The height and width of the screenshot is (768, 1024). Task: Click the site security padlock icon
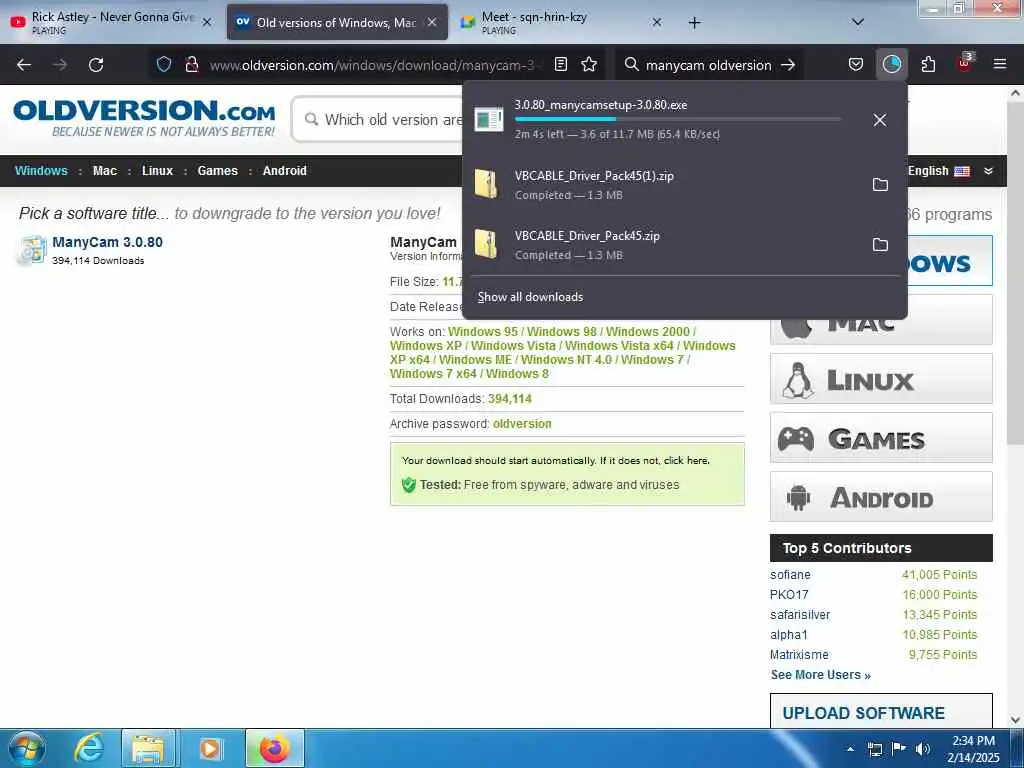pyautogui.click(x=191, y=64)
